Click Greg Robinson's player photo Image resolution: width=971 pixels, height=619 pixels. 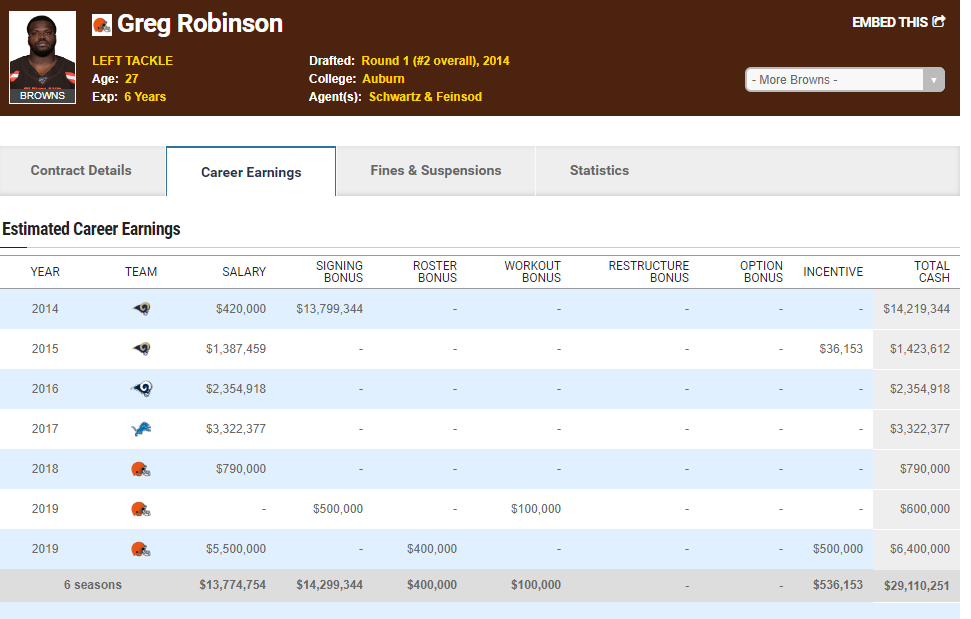coord(43,57)
